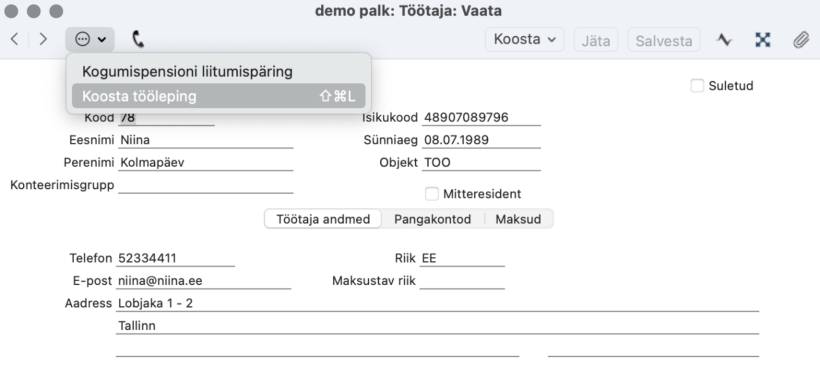Click the Telefon field 52334411
This screenshot has width=820, height=366.
[175, 258]
